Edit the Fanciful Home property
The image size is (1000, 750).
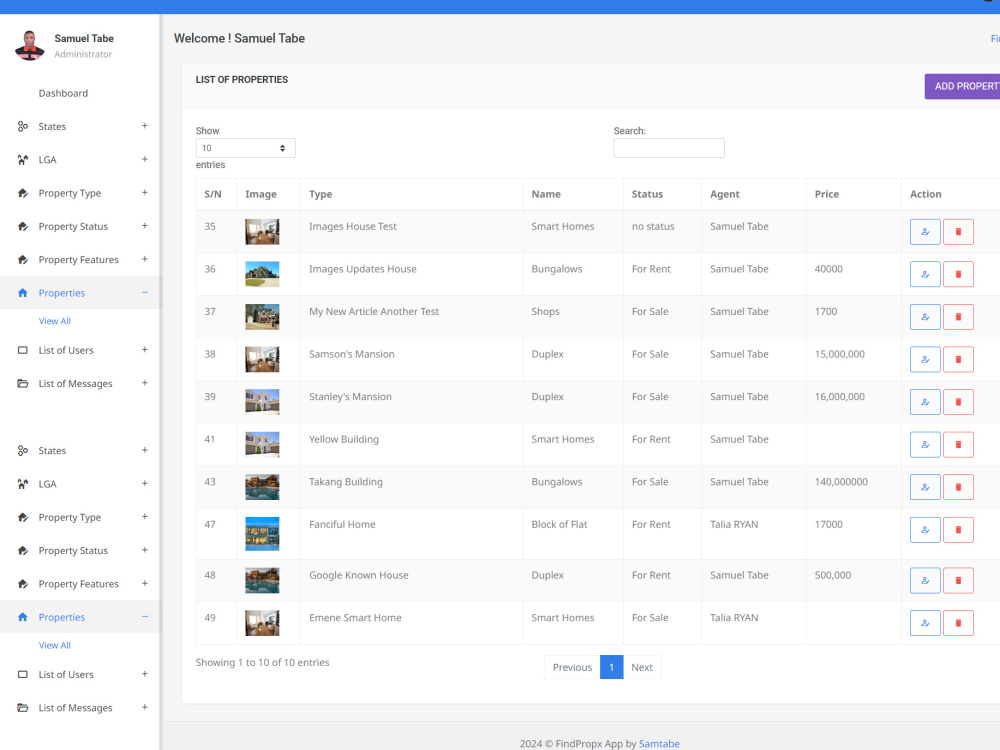925,530
